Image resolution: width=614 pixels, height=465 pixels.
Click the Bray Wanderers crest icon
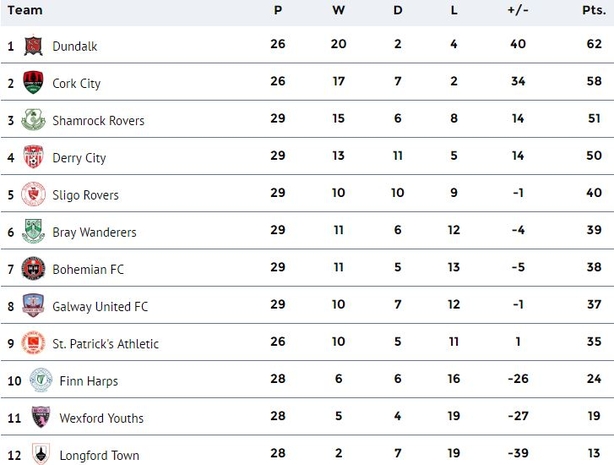coord(33,232)
